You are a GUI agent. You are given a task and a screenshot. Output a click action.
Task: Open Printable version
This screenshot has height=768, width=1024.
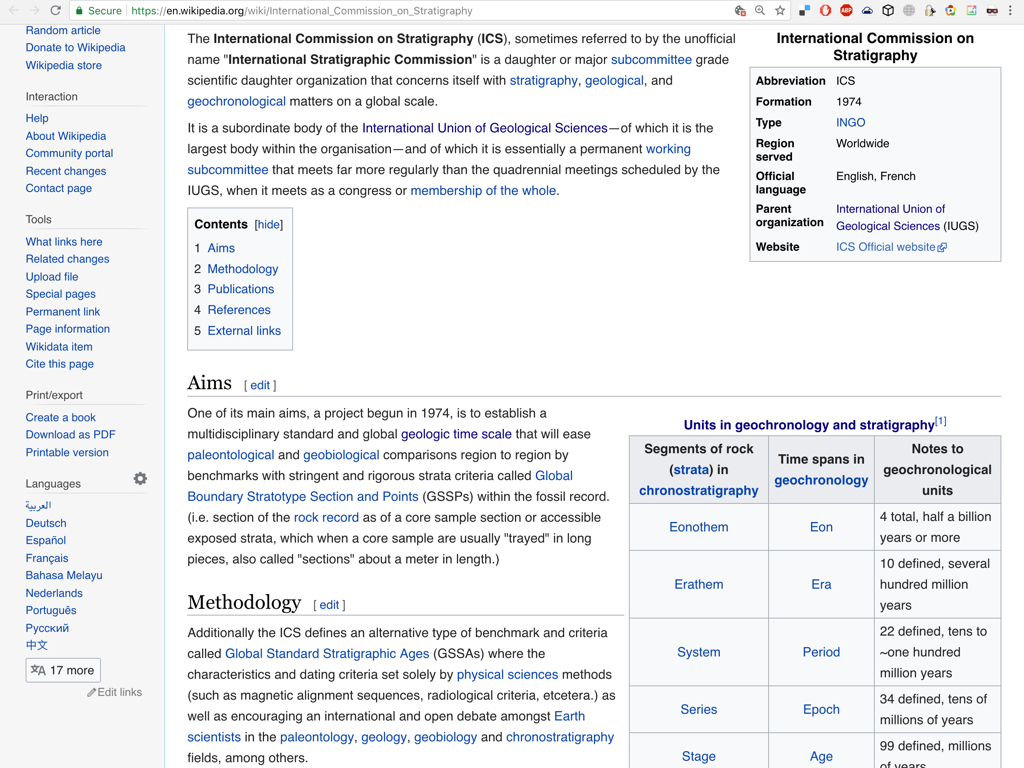67,452
